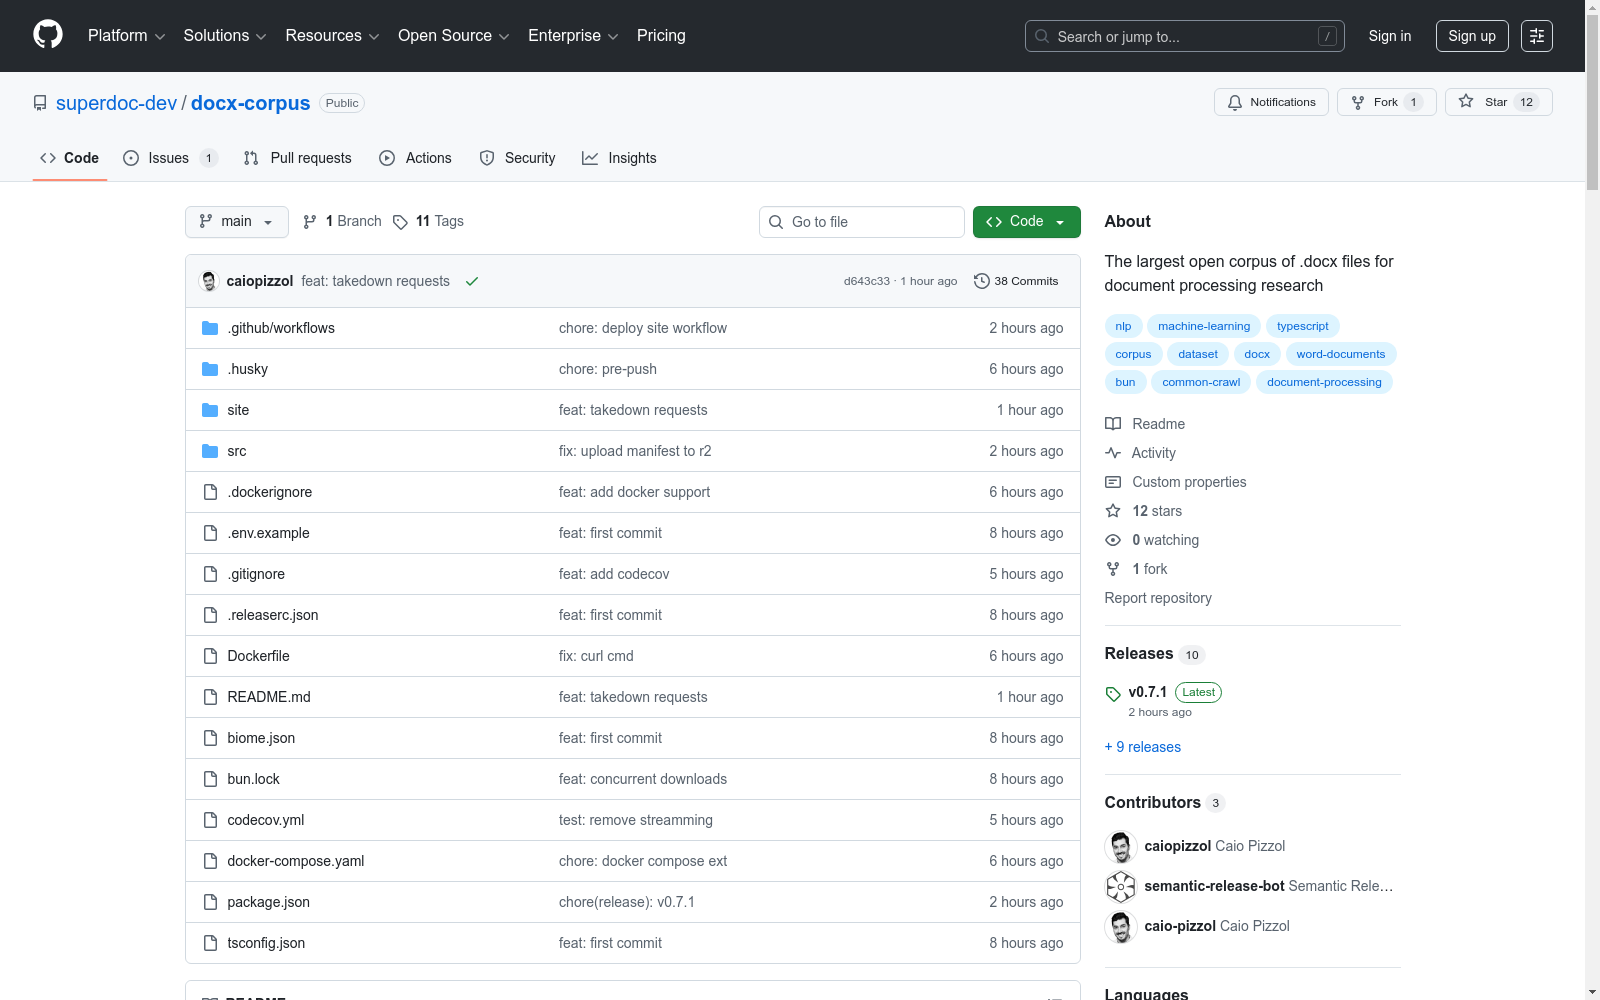Click the fork icon next to 1 fork
This screenshot has width=1600, height=1000.
(1113, 569)
